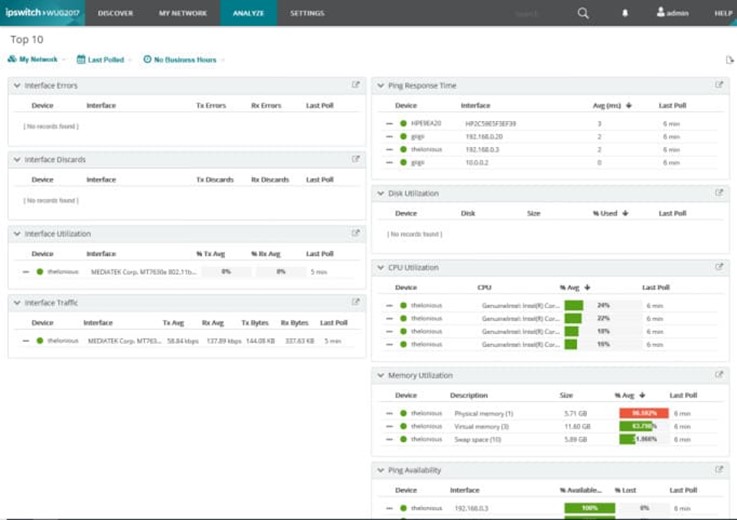Open the No Business Hours dropdown
The width and height of the screenshot is (737, 520).
[x=184, y=60]
